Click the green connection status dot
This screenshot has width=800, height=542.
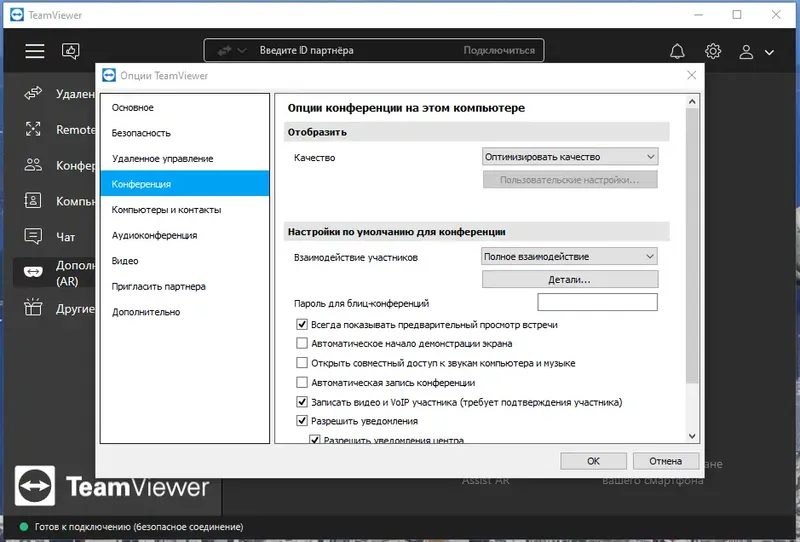[x=23, y=526]
